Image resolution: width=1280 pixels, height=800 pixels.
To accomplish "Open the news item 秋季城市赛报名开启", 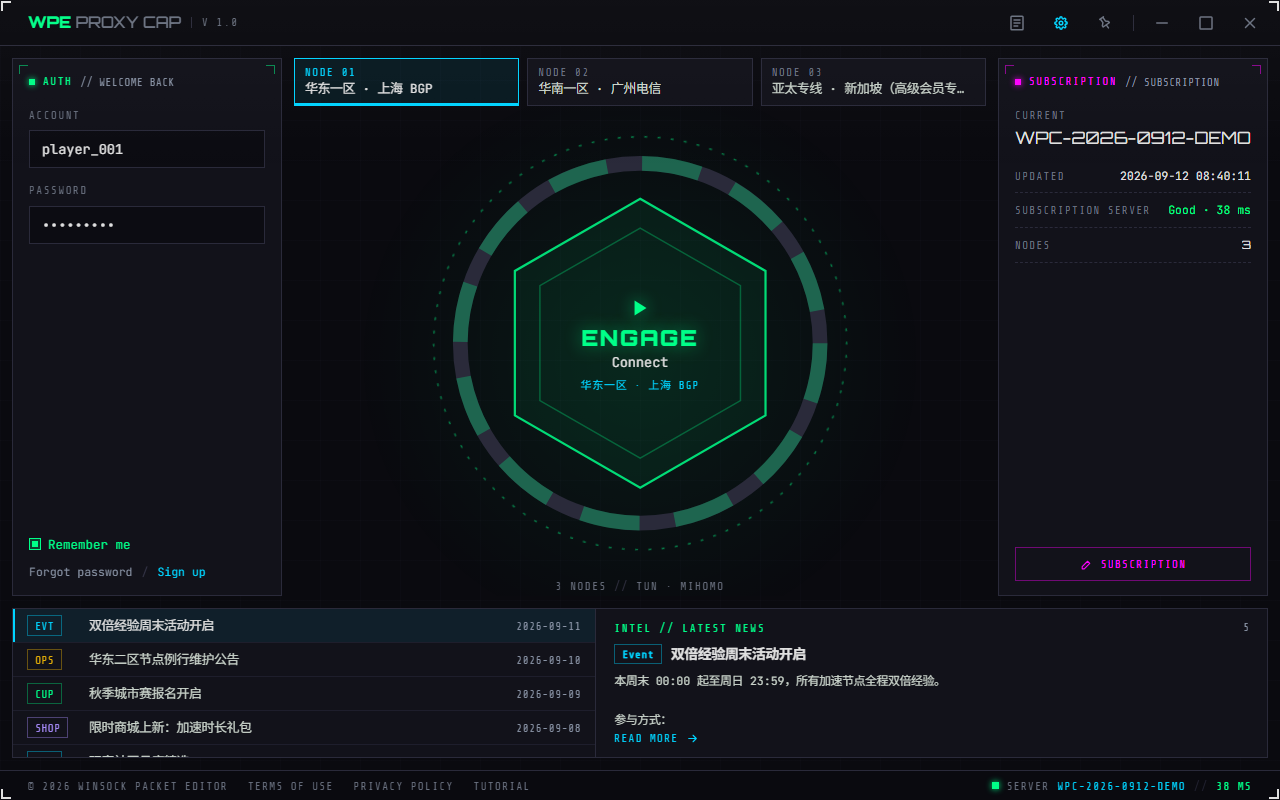I will pos(304,694).
